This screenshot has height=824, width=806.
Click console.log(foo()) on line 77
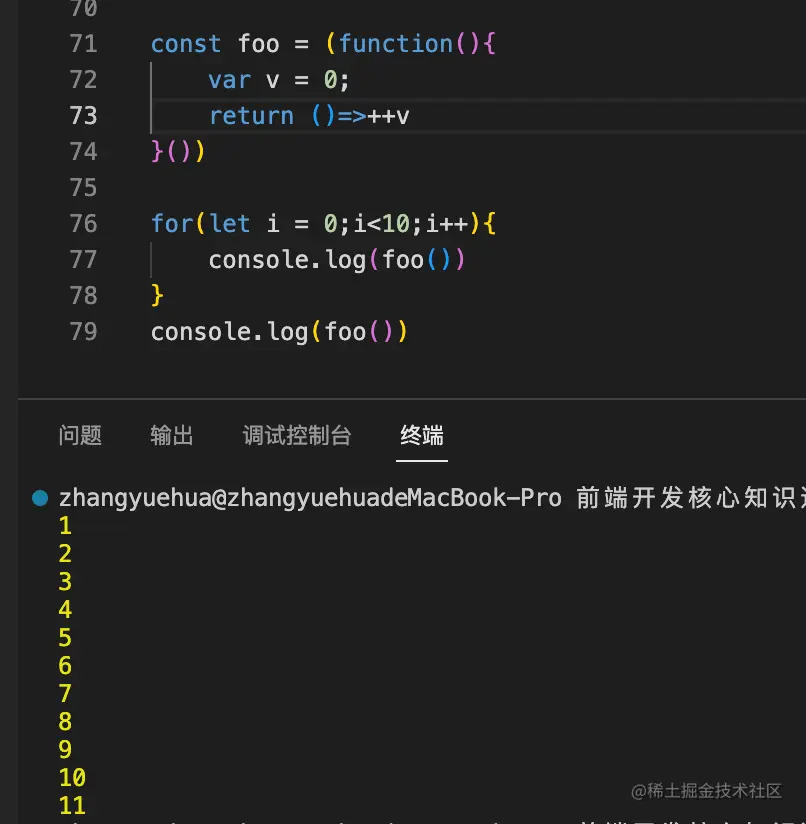pos(337,260)
